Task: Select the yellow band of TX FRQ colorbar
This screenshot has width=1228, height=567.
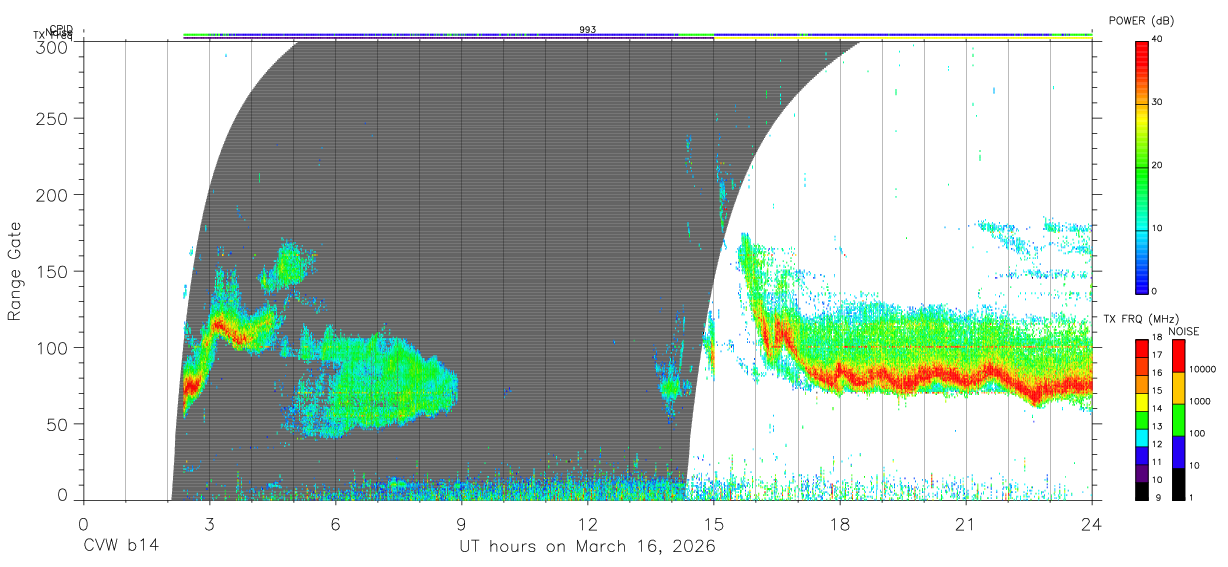Action: click(x=1142, y=402)
